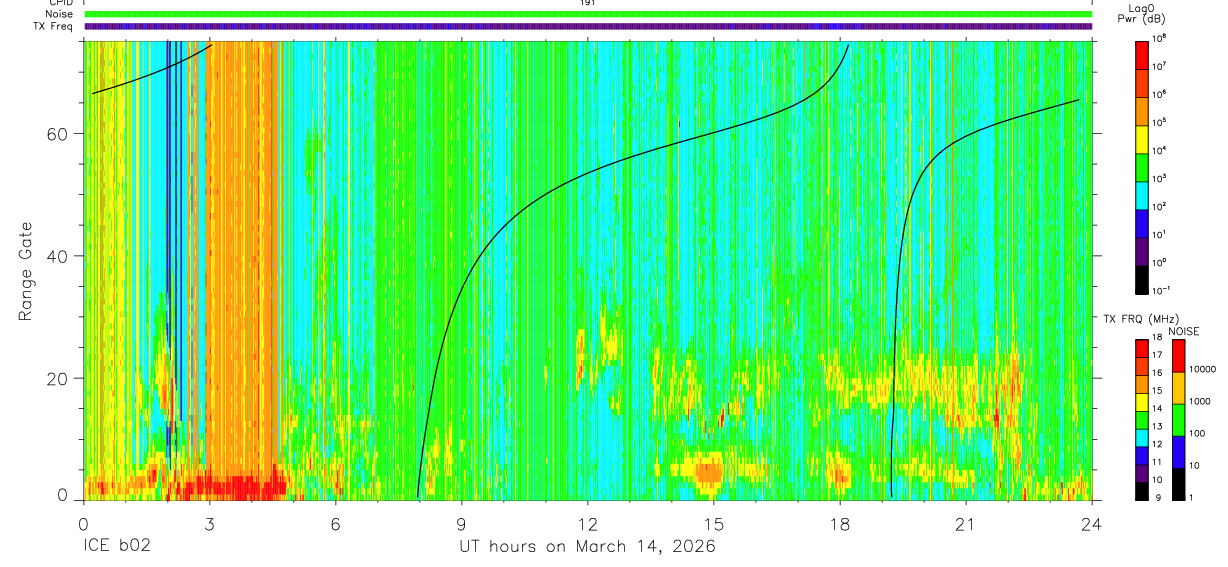1228x567 pixels.
Task: Click the green Noise indicator strip
Action: pyautogui.click(x=588, y=14)
